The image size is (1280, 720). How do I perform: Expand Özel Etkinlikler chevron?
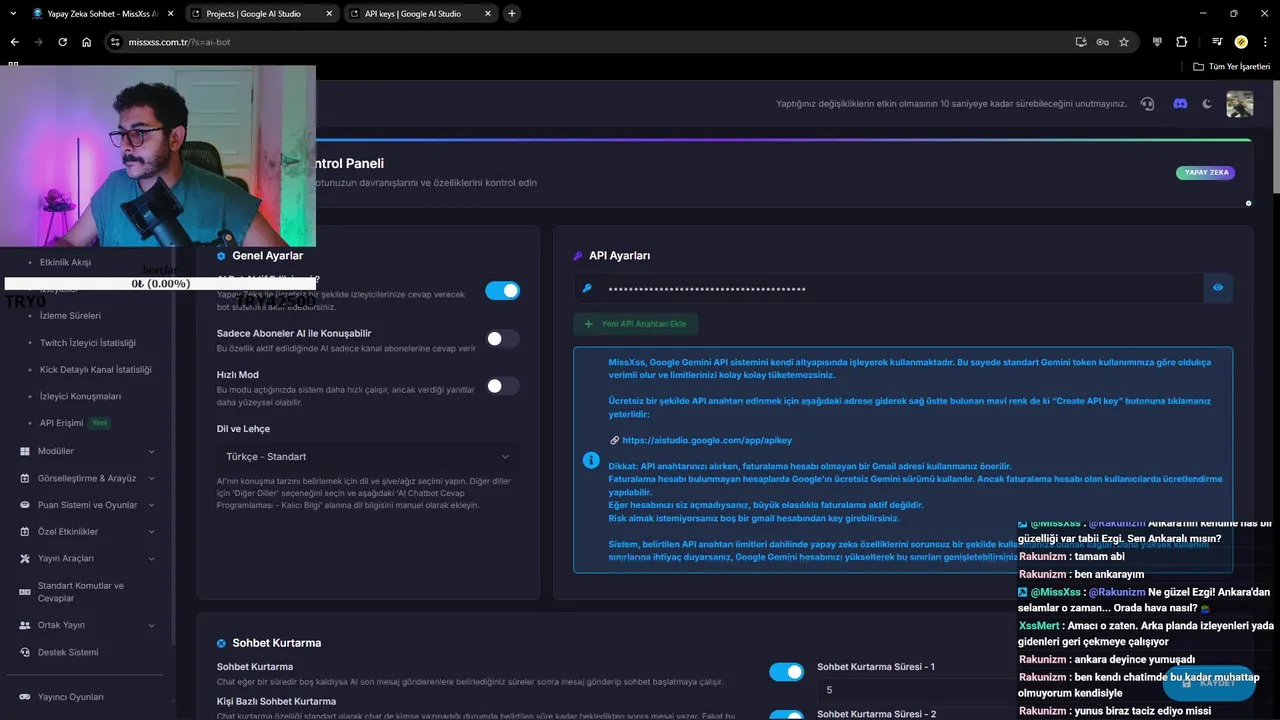[x=151, y=532]
